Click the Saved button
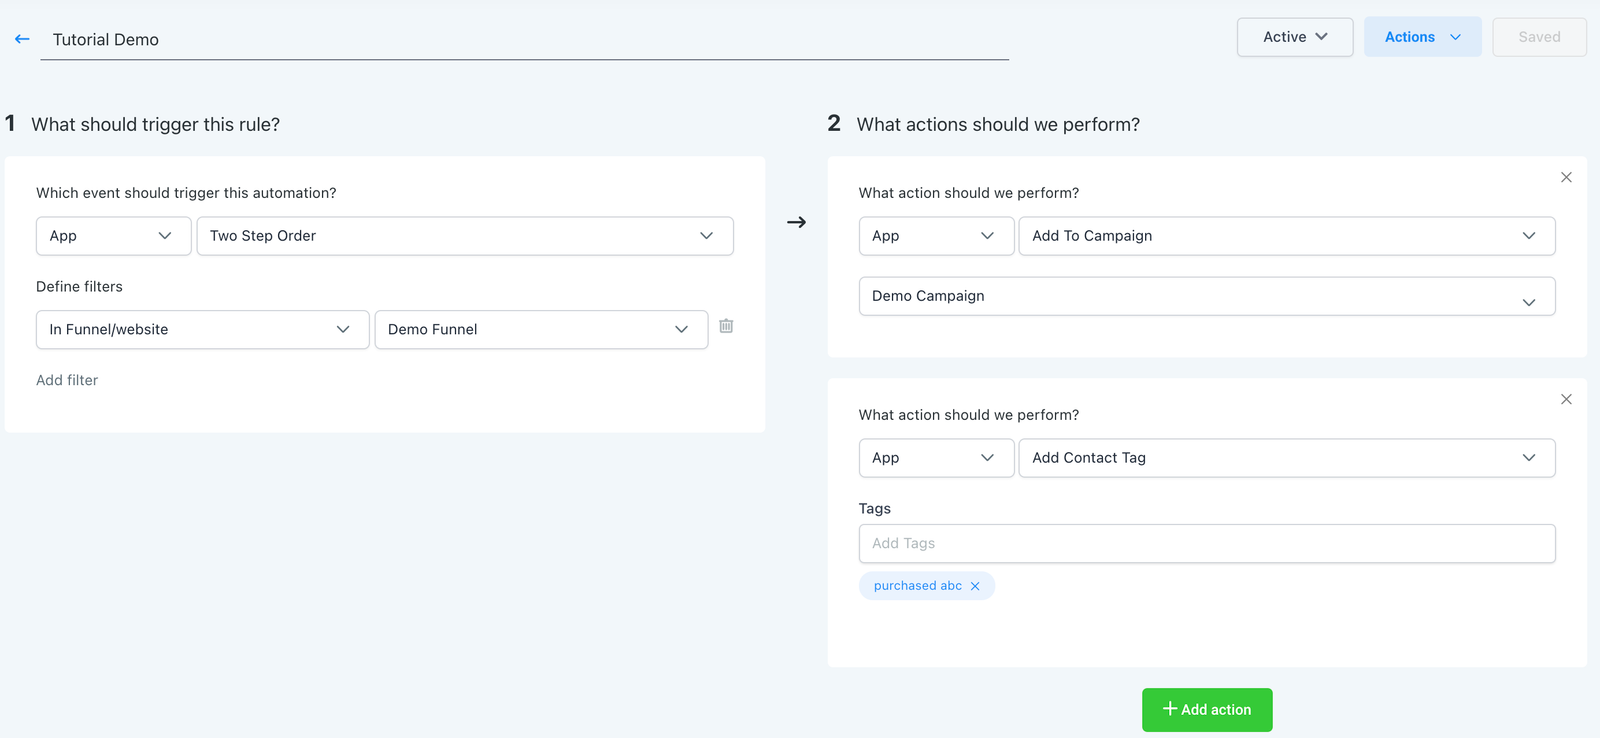Screen dimensions: 1600x738 pyautogui.click(x=1538, y=37)
